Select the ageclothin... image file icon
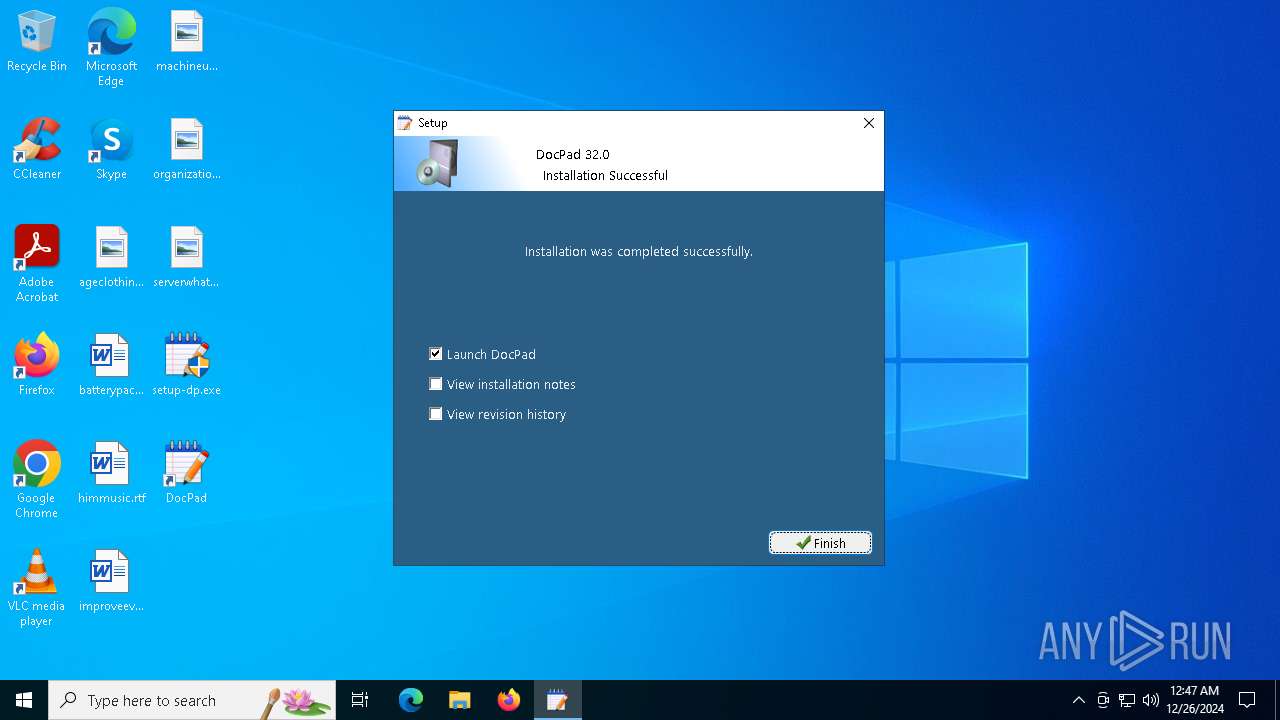Image resolution: width=1280 pixels, height=720 pixels. pos(111,258)
